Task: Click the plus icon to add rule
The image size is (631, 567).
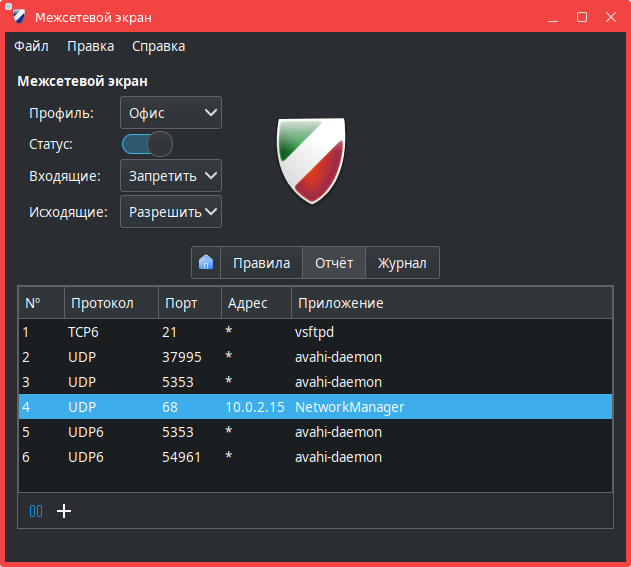Action: 64,511
